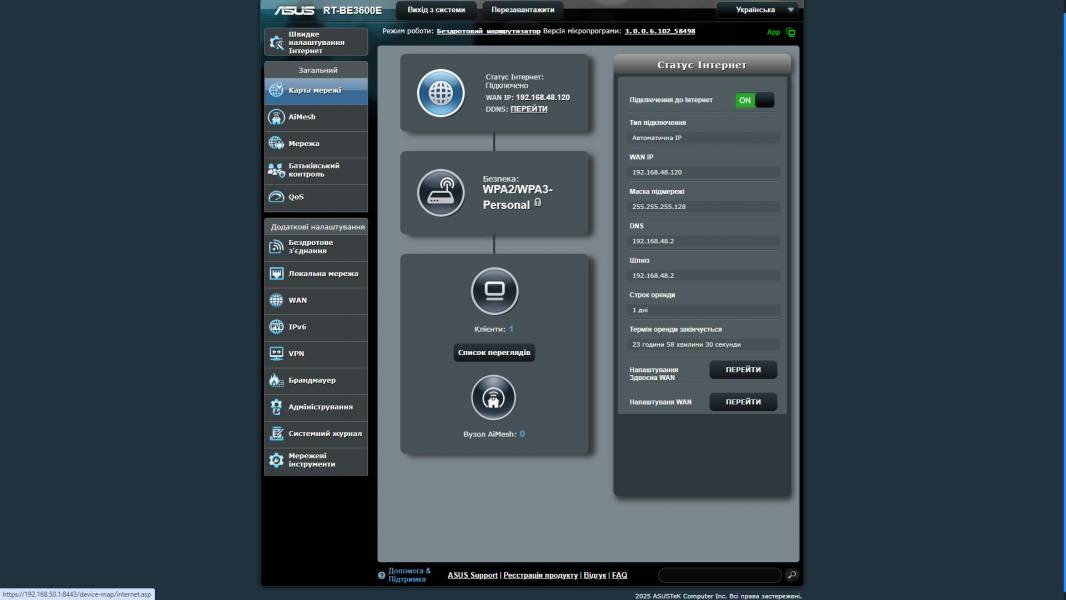The image size is (1066, 600).
Task: Open Quick Internet Setup wizard icon
Action: [276, 42]
